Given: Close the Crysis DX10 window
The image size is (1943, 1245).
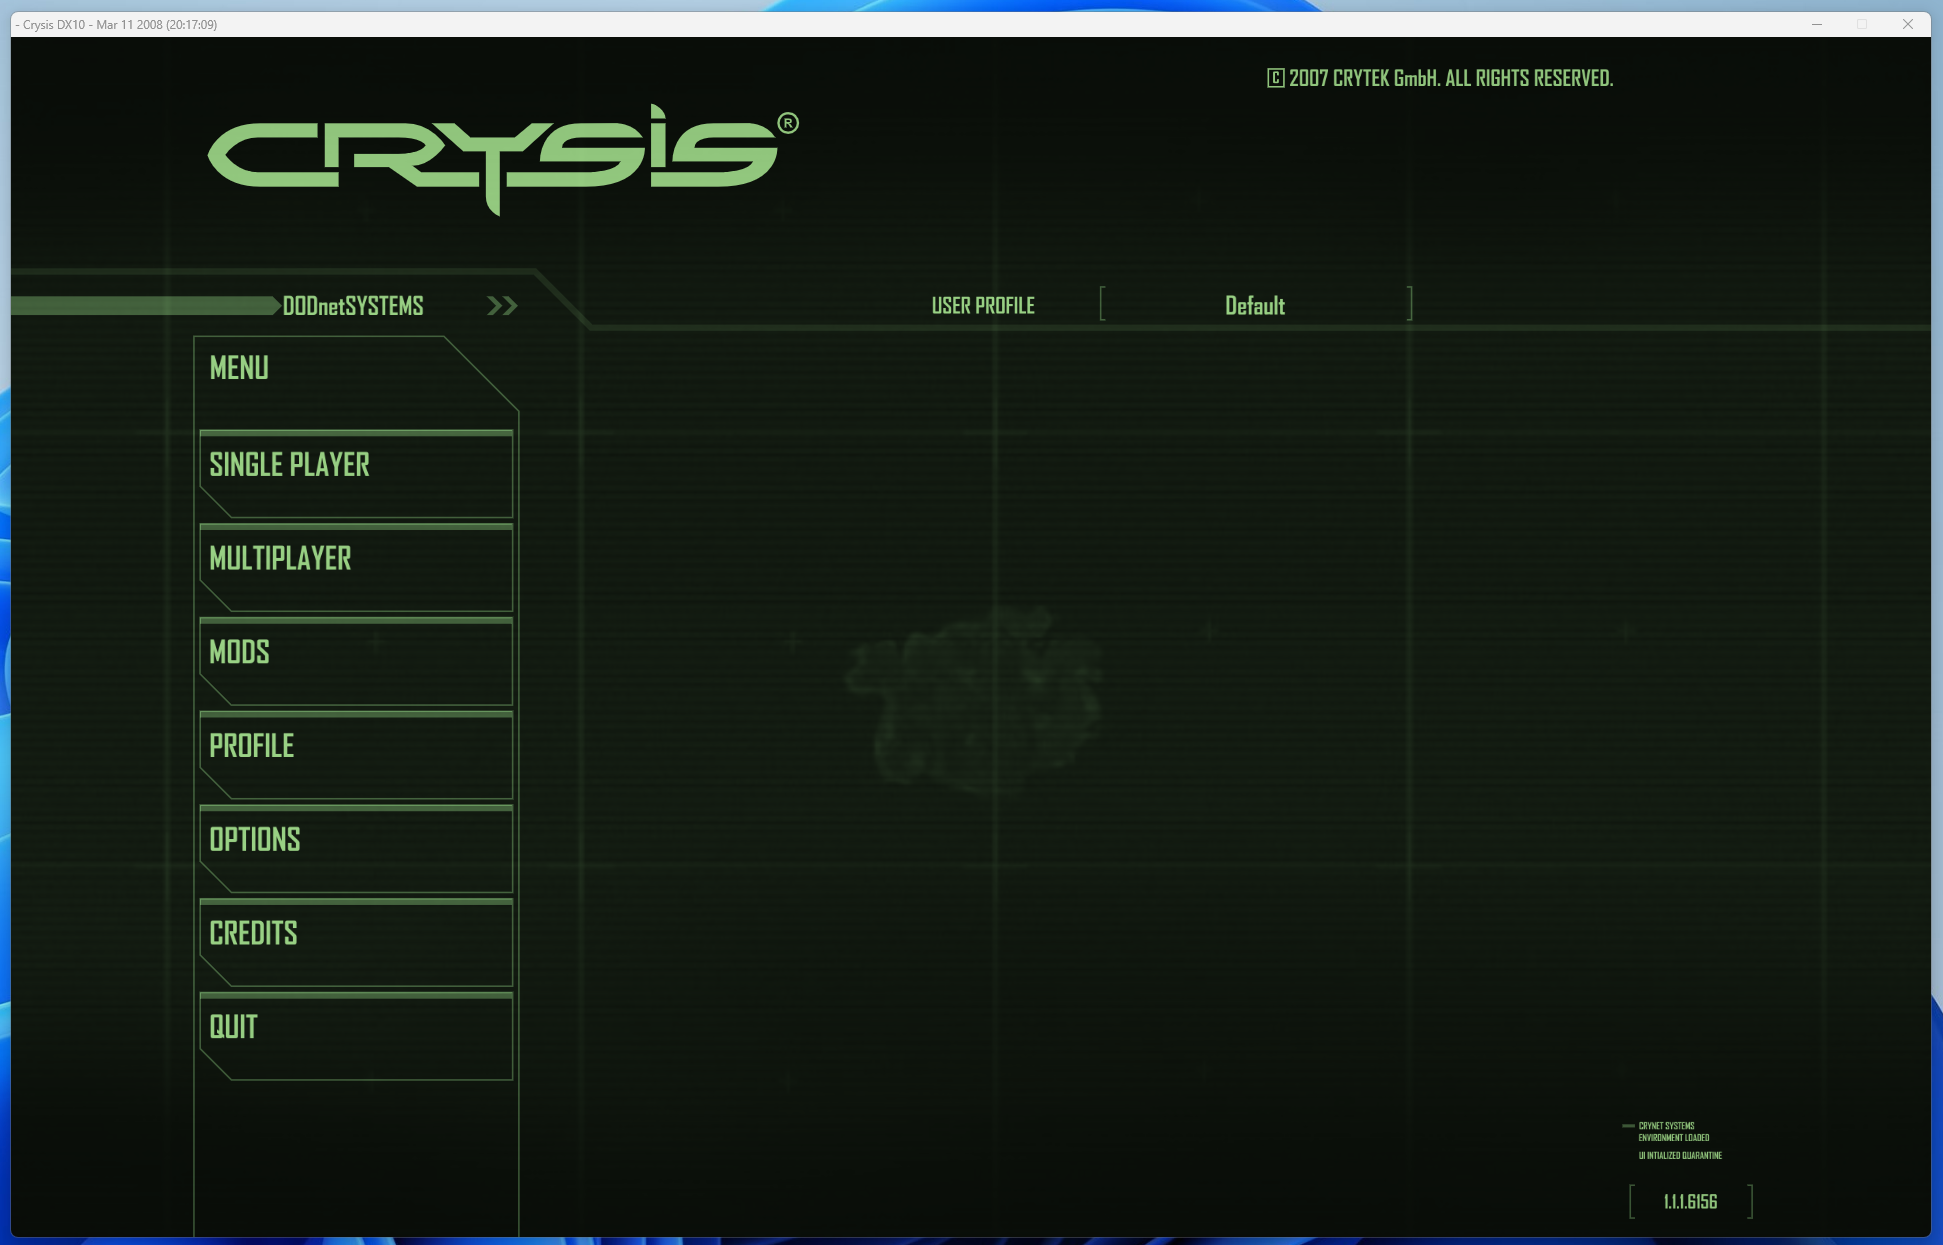Looking at the screenshot, I should (1907, 24).
